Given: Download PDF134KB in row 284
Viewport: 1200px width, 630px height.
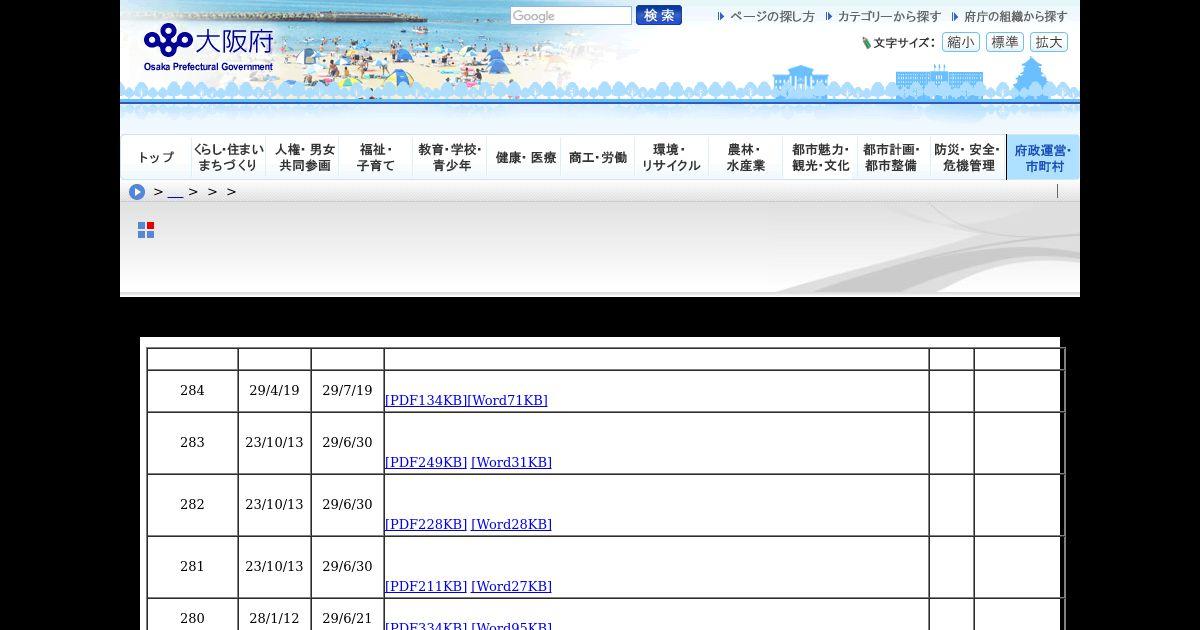Looking at the screenshot, I should [x=426, y=400].
